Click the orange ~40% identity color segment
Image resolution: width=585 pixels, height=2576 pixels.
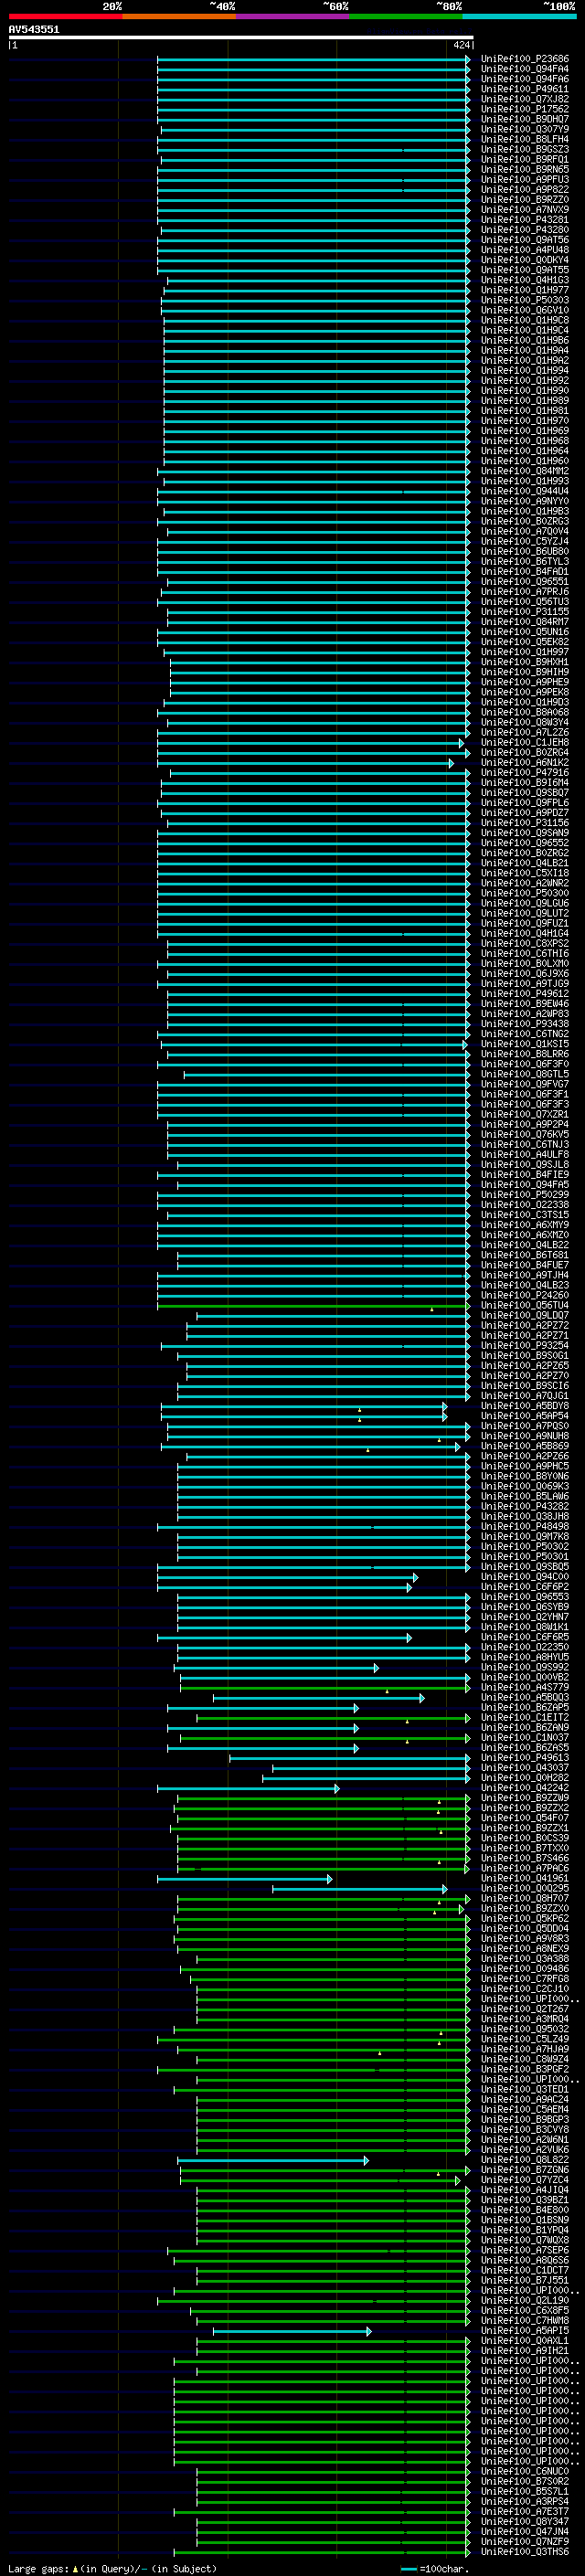click(179, 17)
